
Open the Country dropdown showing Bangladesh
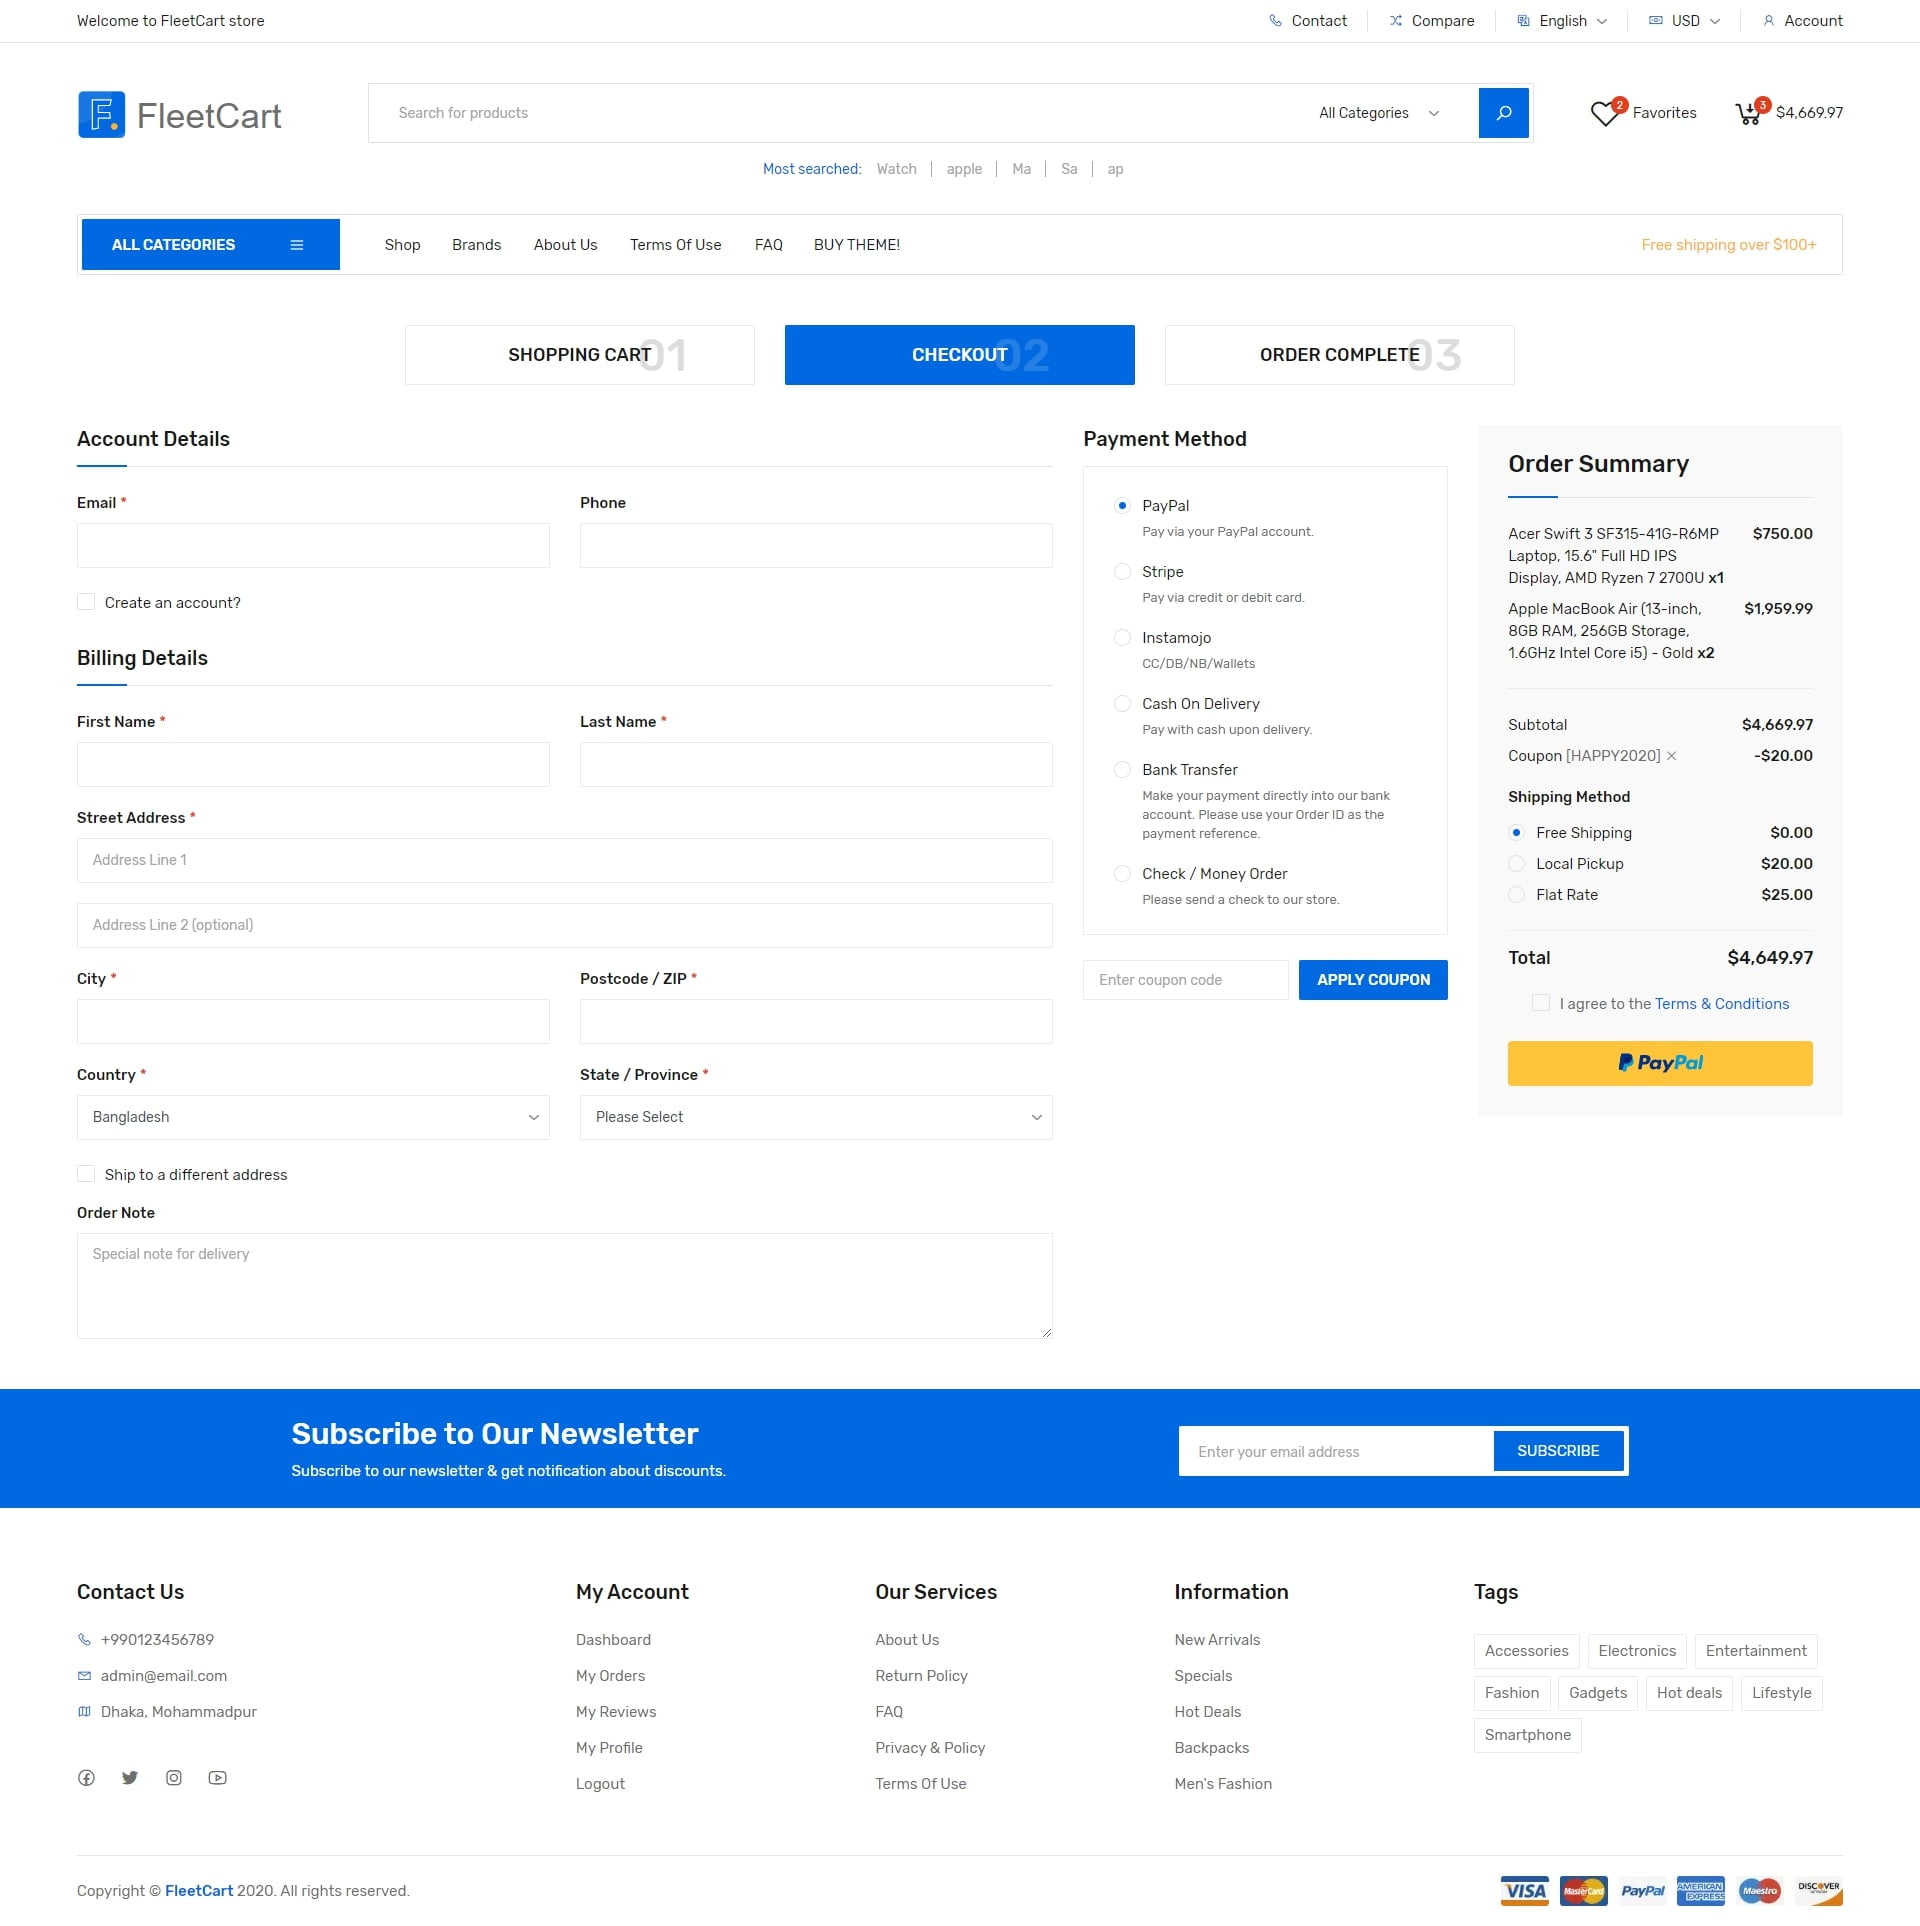313,1117
